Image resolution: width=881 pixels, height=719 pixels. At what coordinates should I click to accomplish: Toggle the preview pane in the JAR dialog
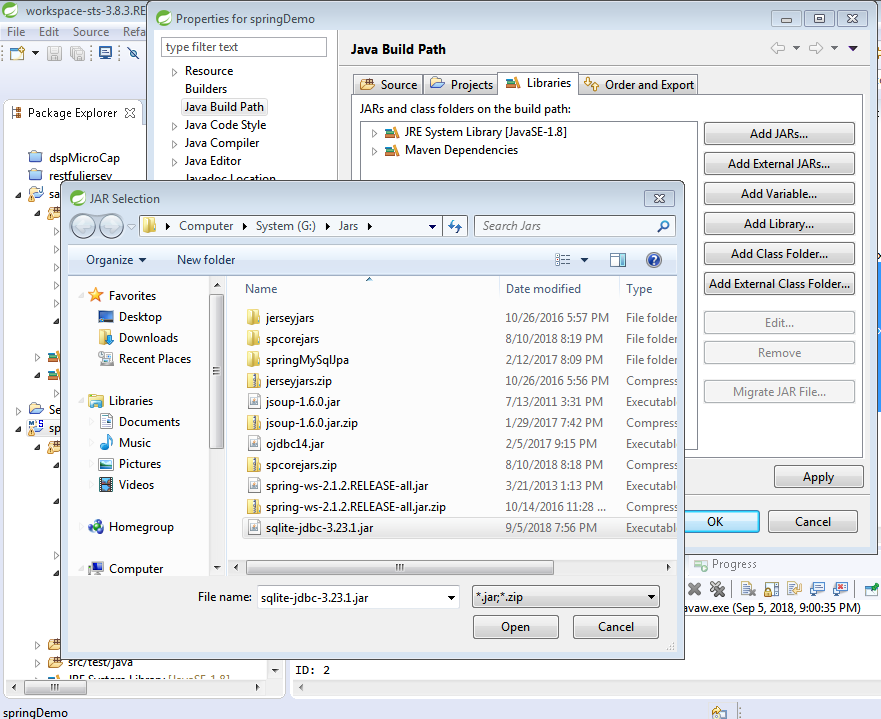(x=618, y=260)
